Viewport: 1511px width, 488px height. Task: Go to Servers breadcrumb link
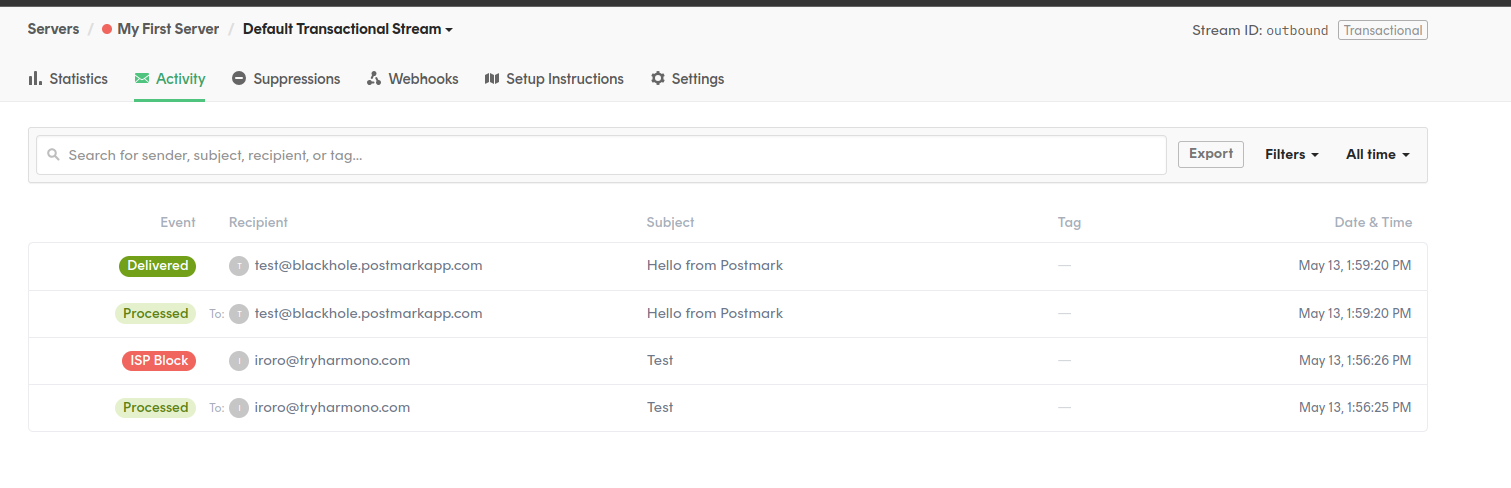53,29
